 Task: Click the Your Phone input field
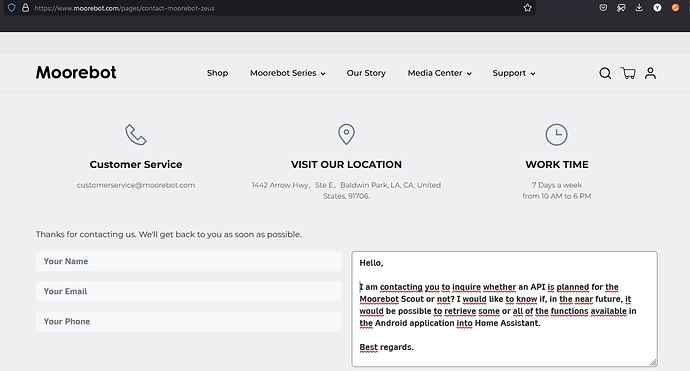[189, 321]
